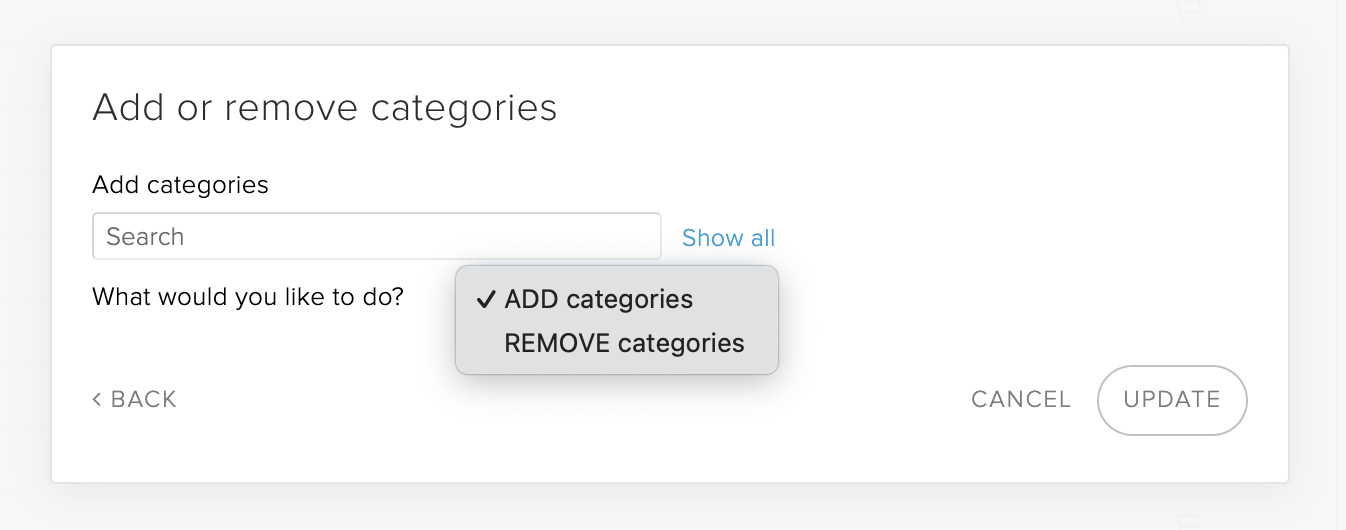Click the Search placeholder text

[x=145, y=237]
